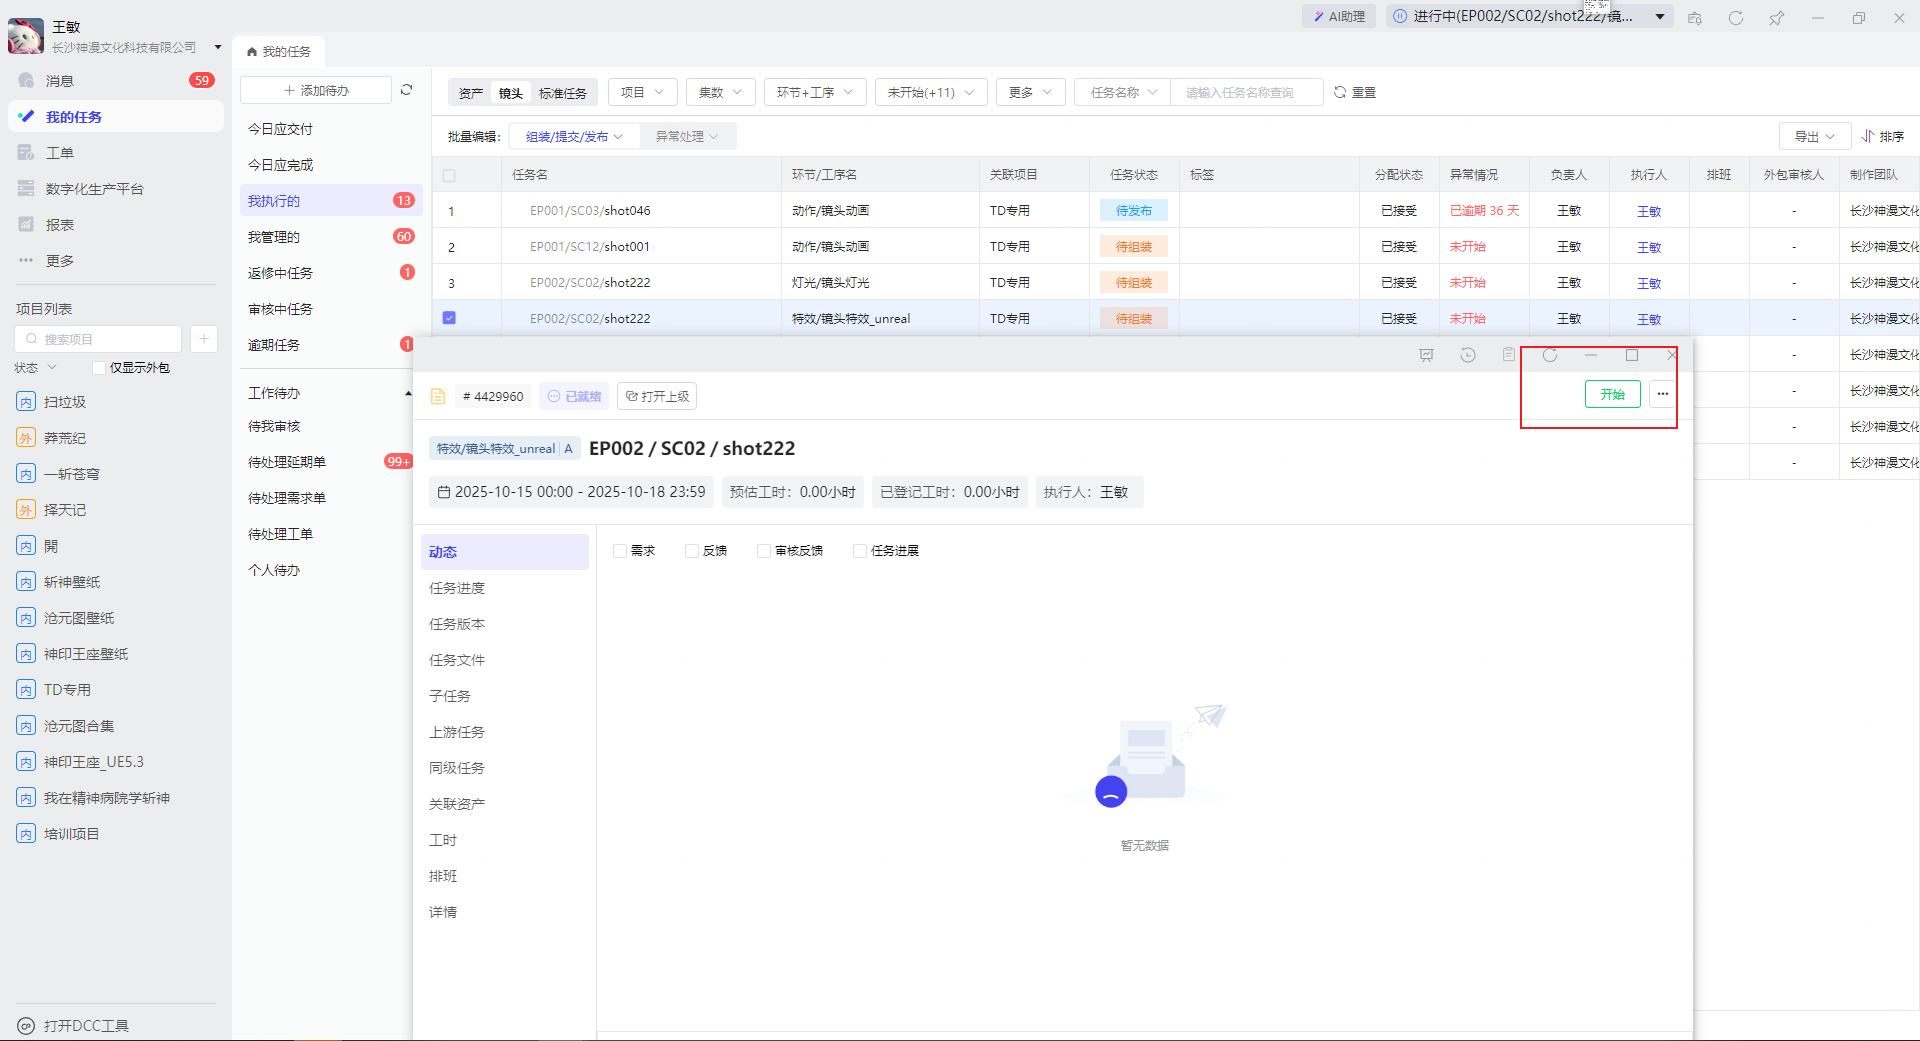Screen dimensions: 1920x1041
Task: Click the pin icon in title bar
Action: [x=1776, y=18]
